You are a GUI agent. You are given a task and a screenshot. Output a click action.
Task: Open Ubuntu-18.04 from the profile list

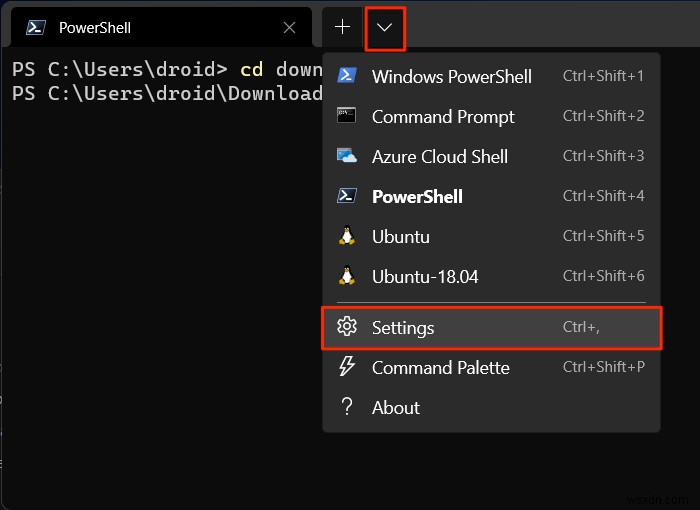[x=424, y=277]
